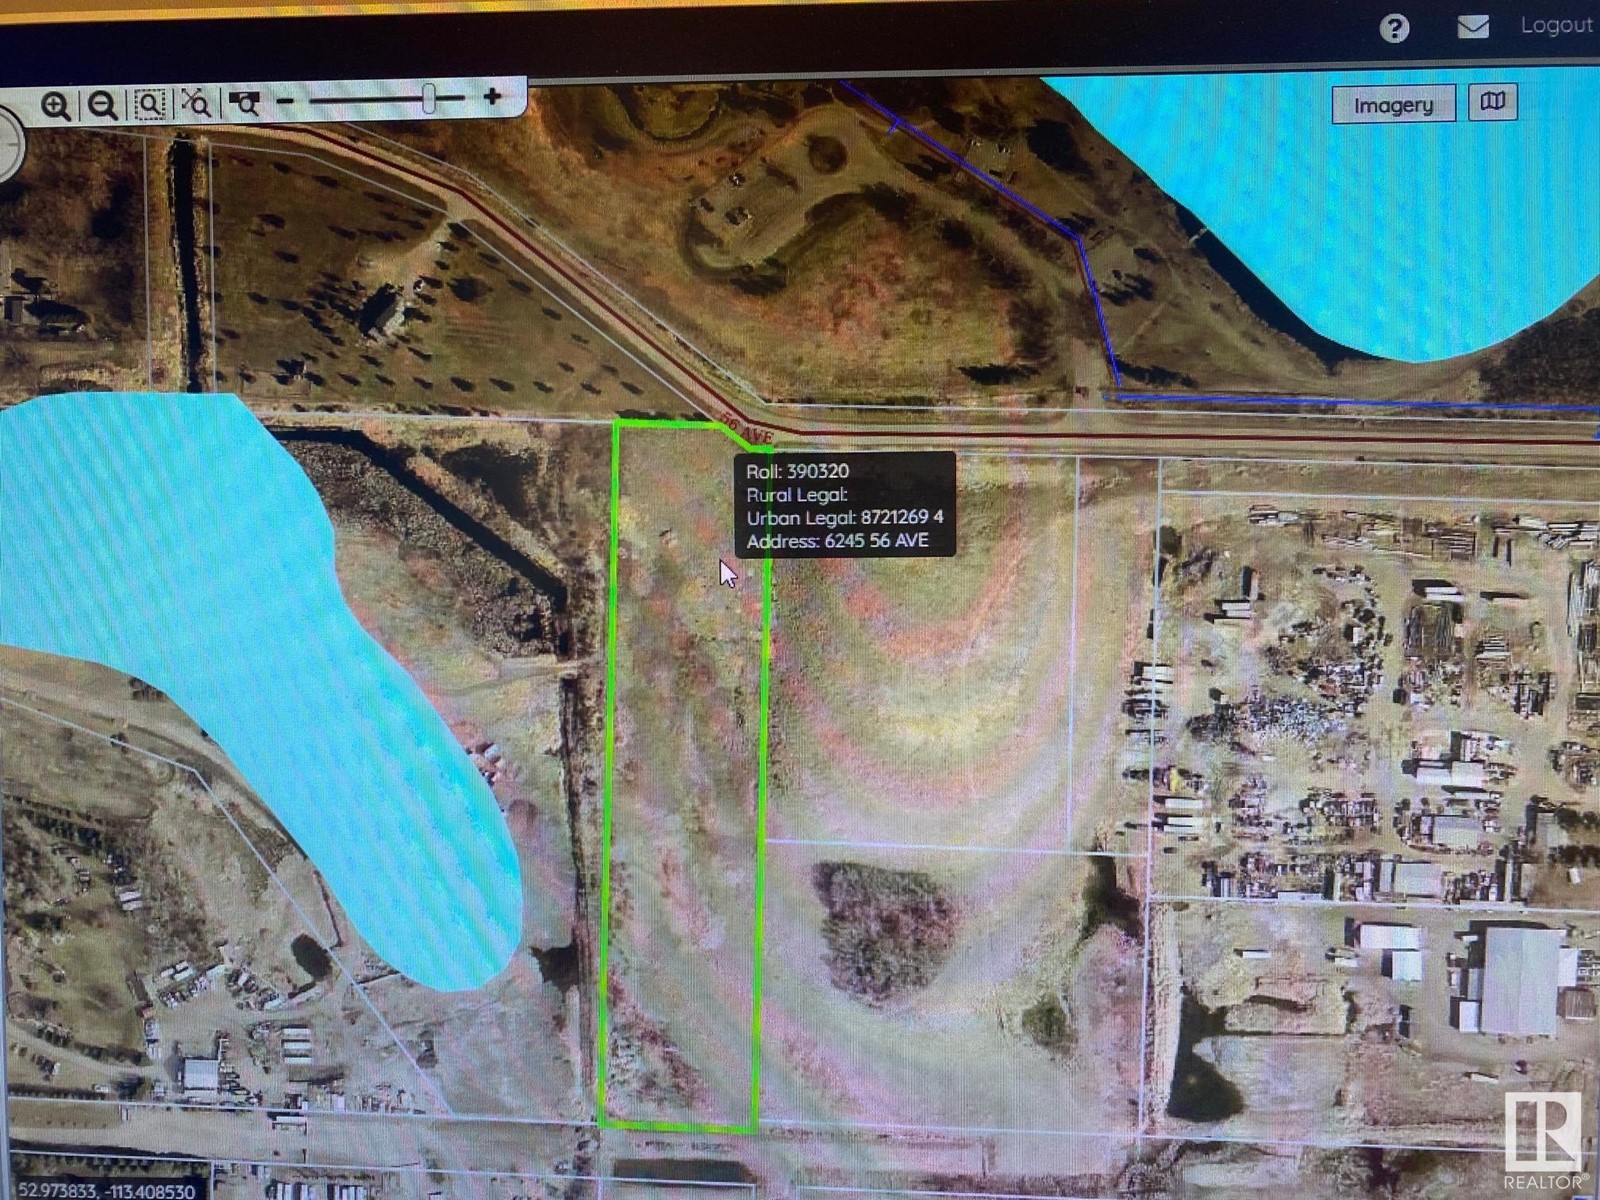This screenshot has width=1600, height=1200.
Task: Click the zoom slider handle
Action: coord(430,98)
